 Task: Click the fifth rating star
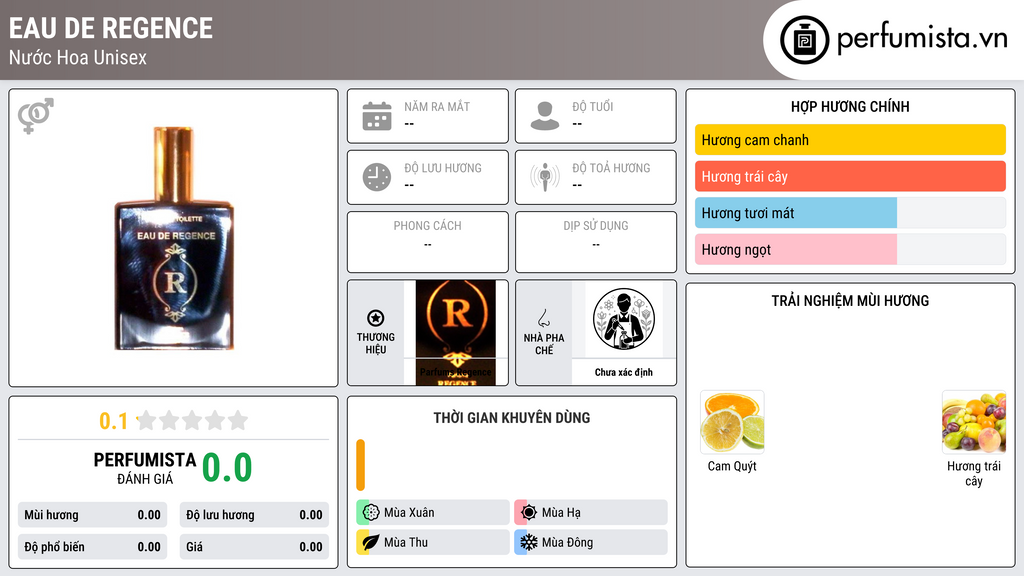click(238, 420)
